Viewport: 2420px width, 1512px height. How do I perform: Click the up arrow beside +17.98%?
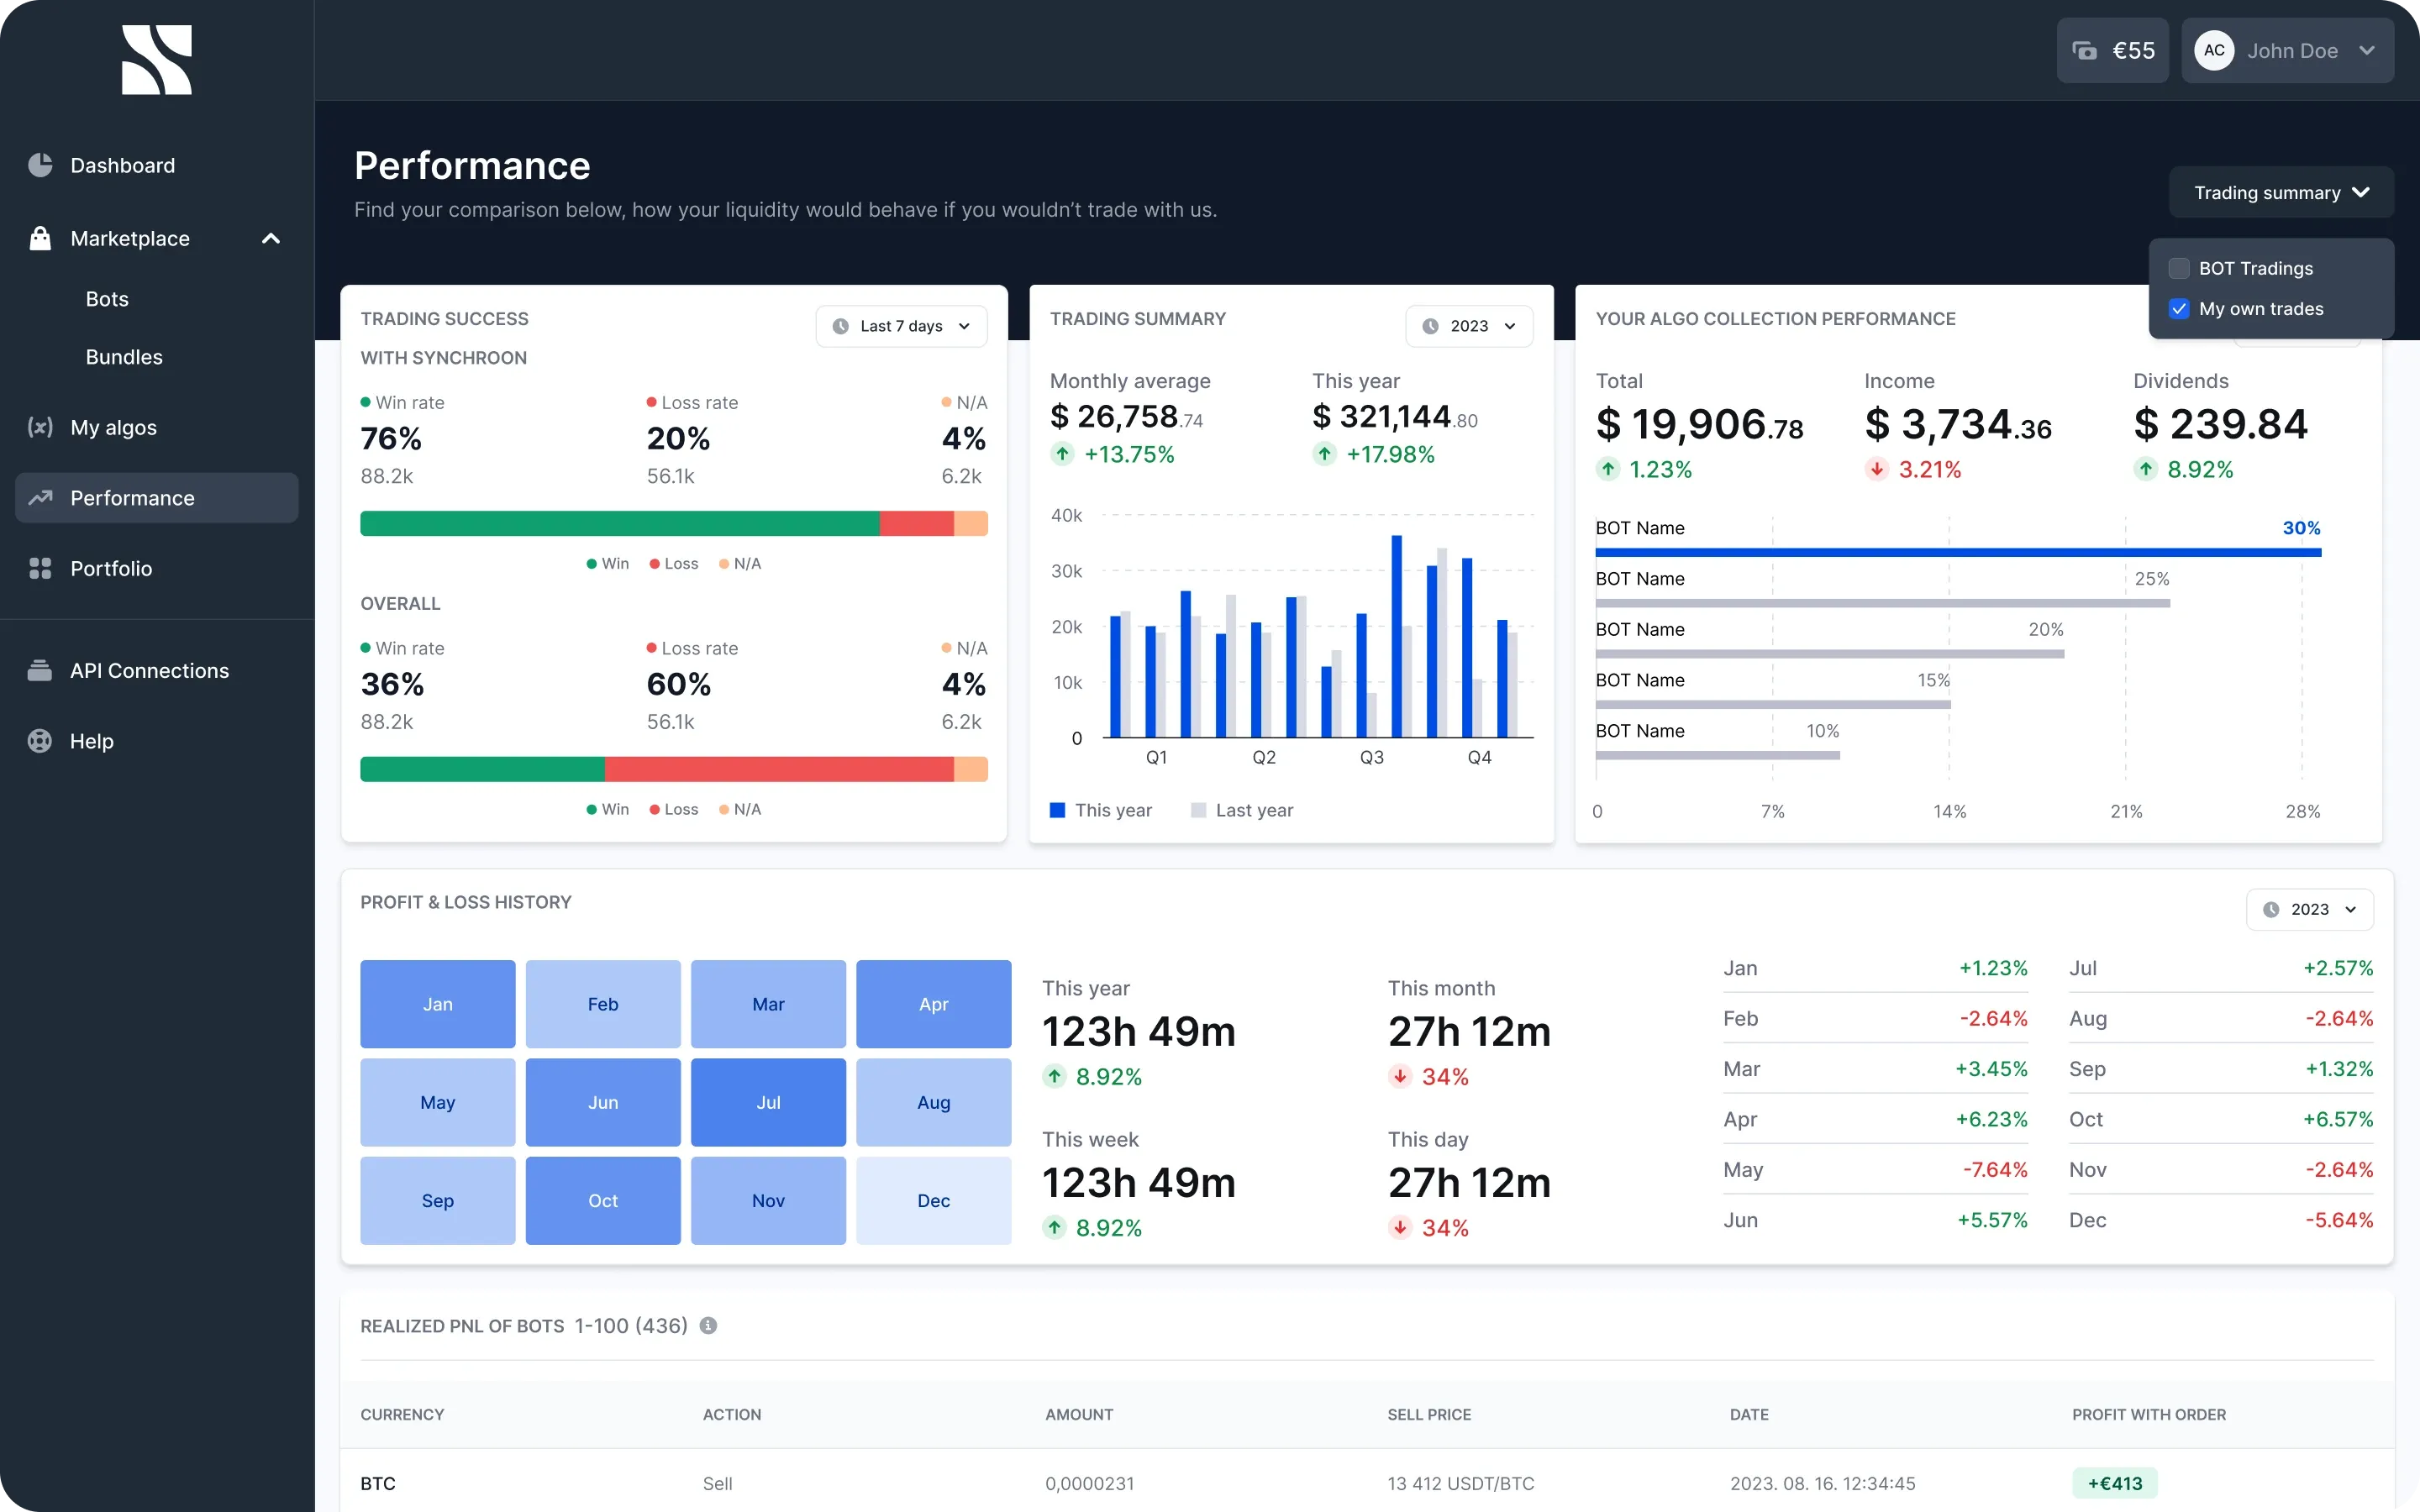[1324, 454]
